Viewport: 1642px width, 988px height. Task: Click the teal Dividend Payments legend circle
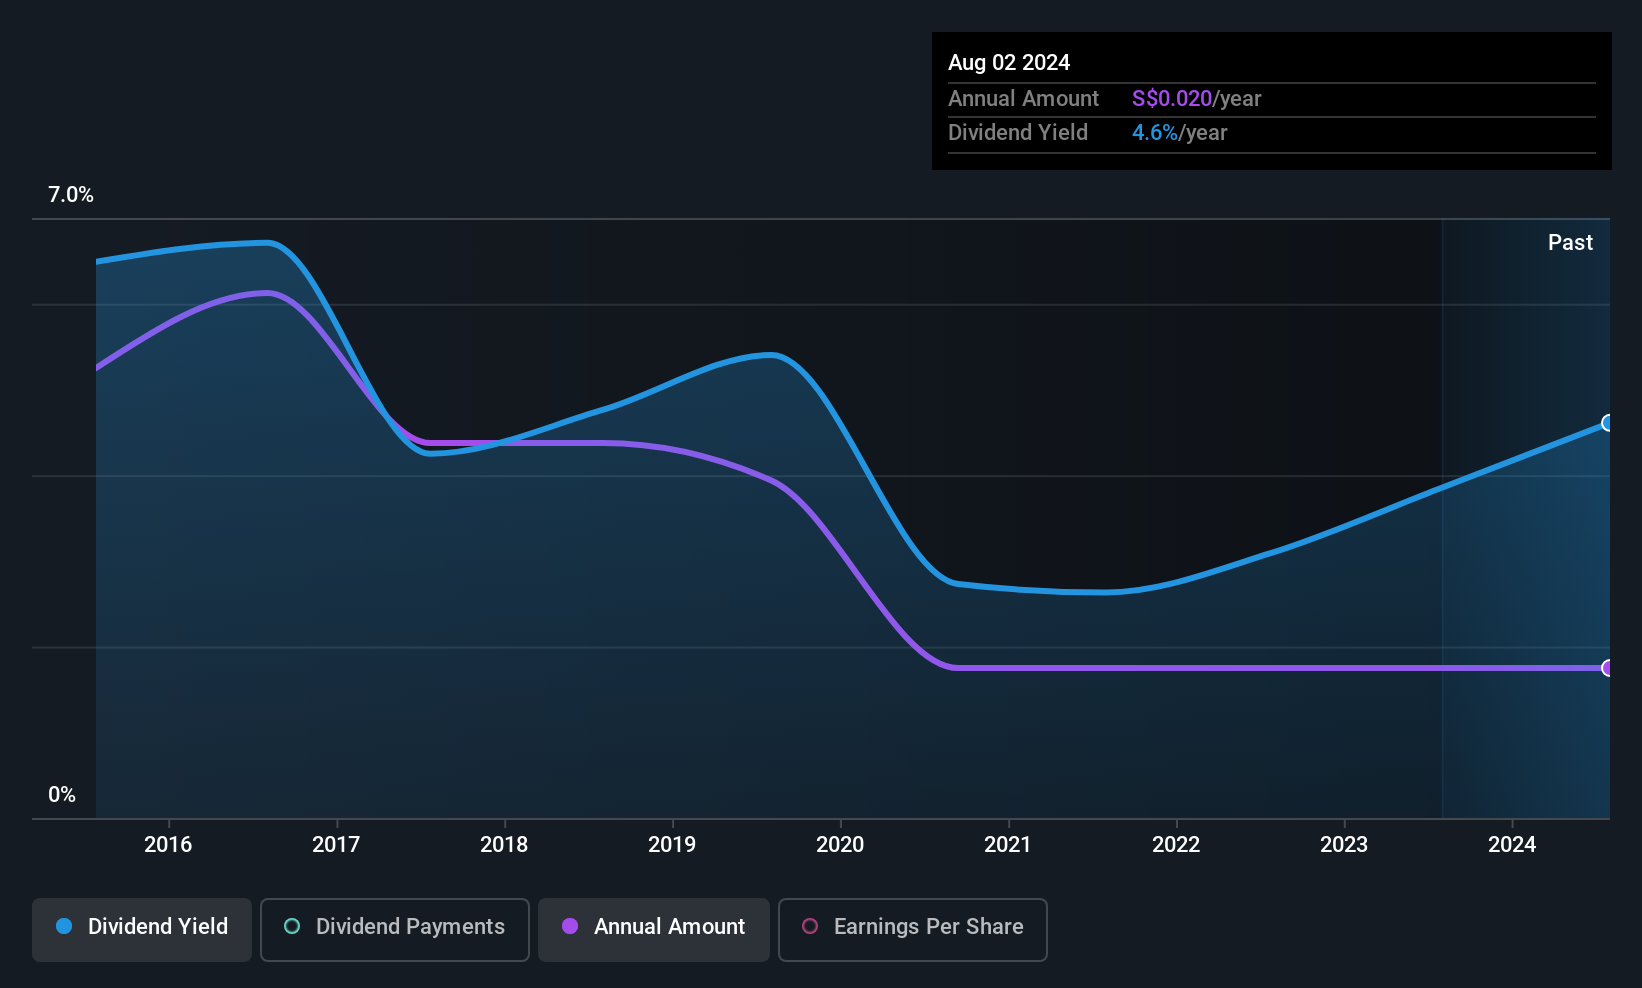coord(292,926)
